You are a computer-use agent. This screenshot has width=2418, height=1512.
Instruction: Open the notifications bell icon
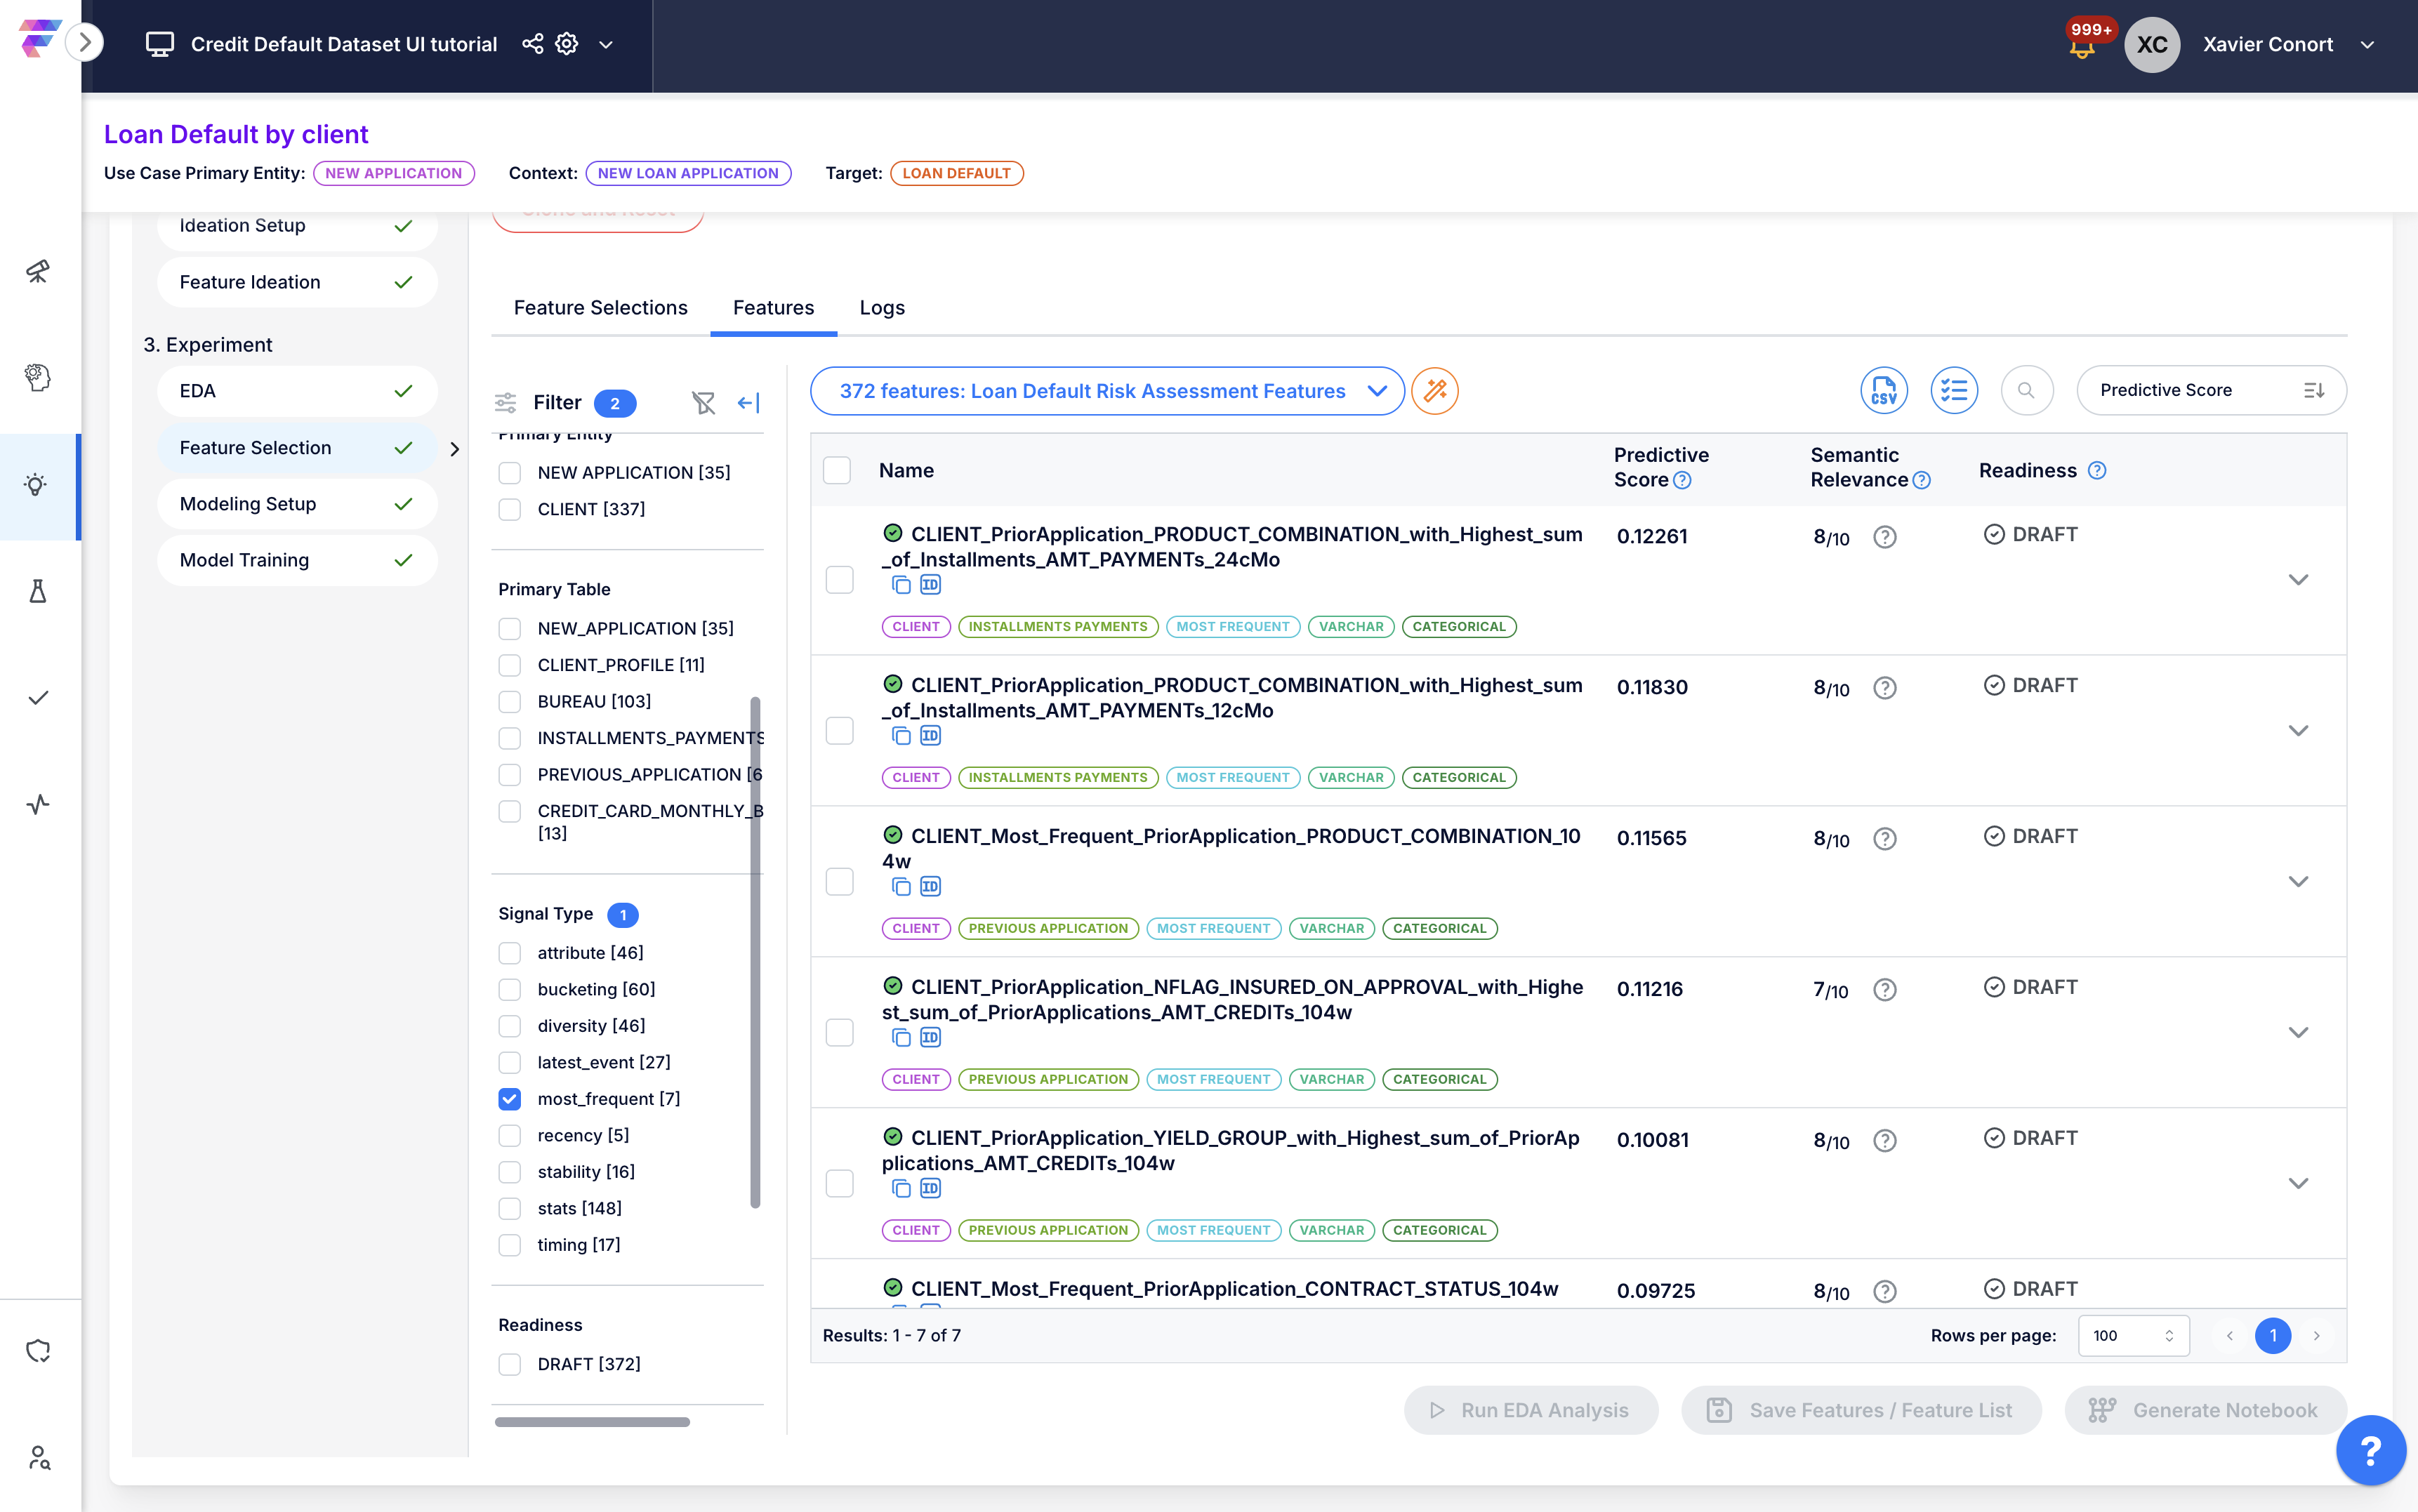2082,47
